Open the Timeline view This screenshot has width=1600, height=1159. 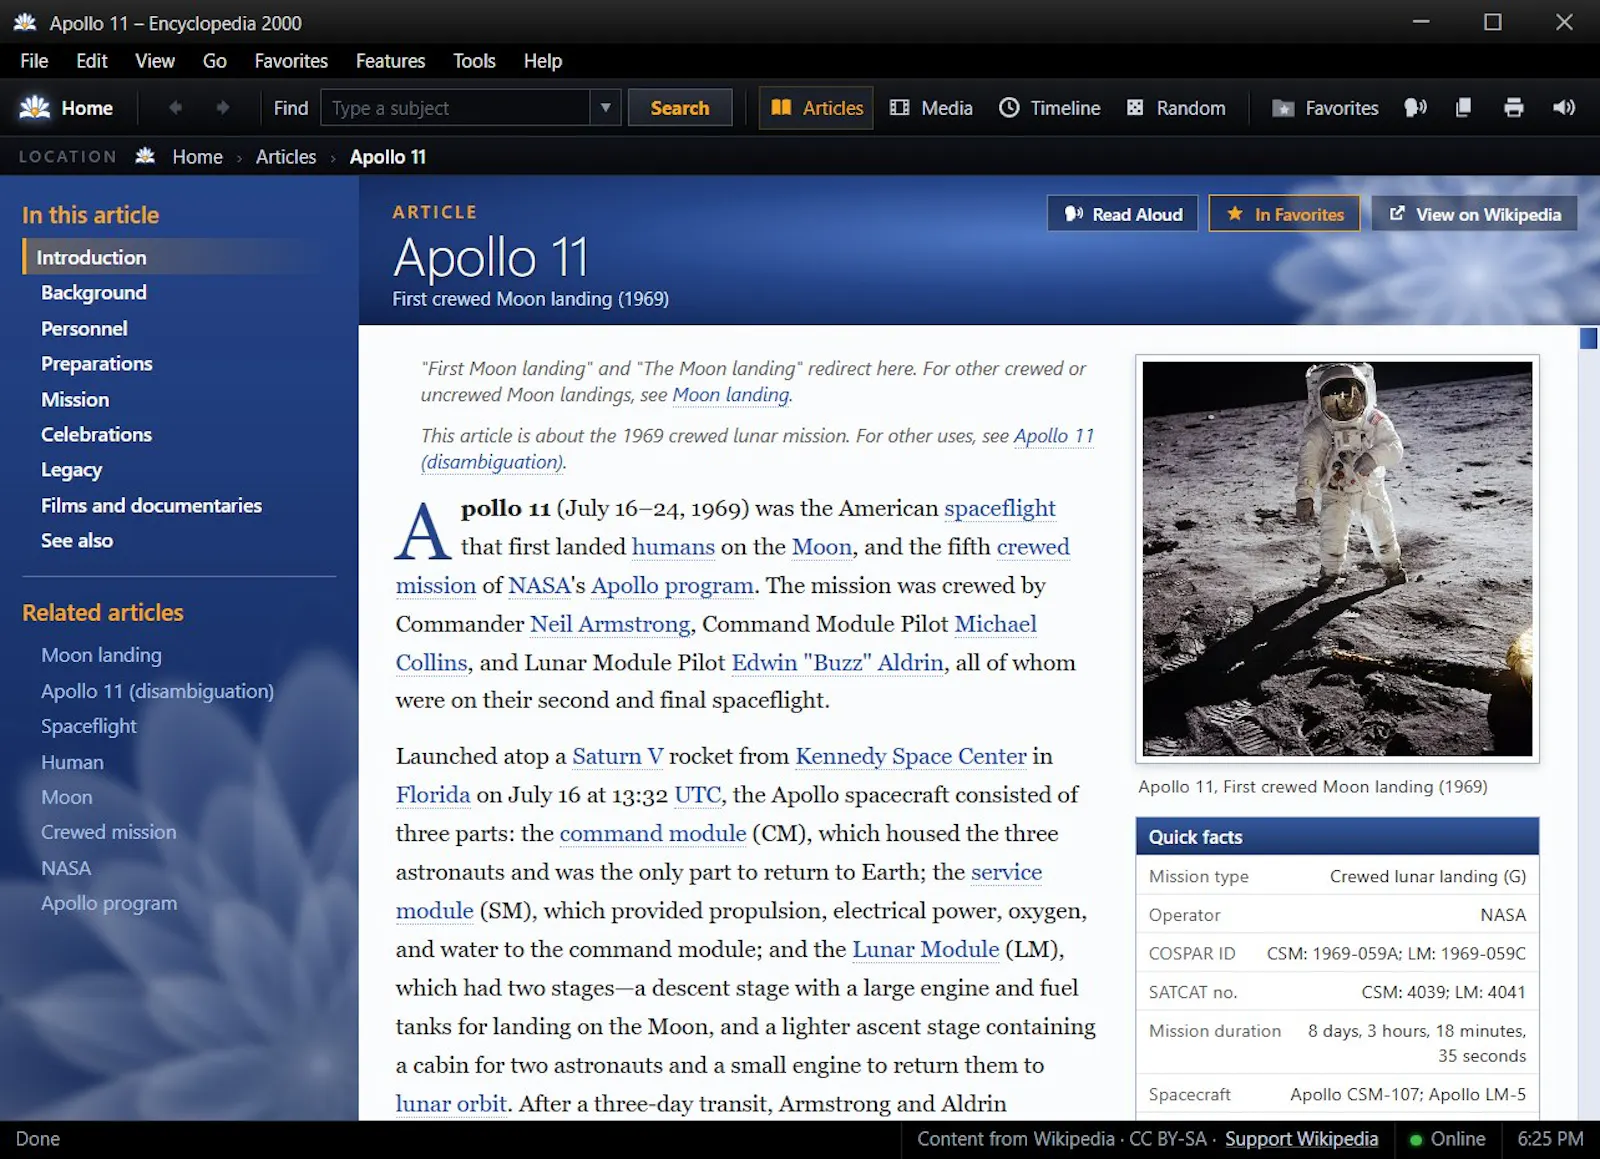pos(1050,108)
